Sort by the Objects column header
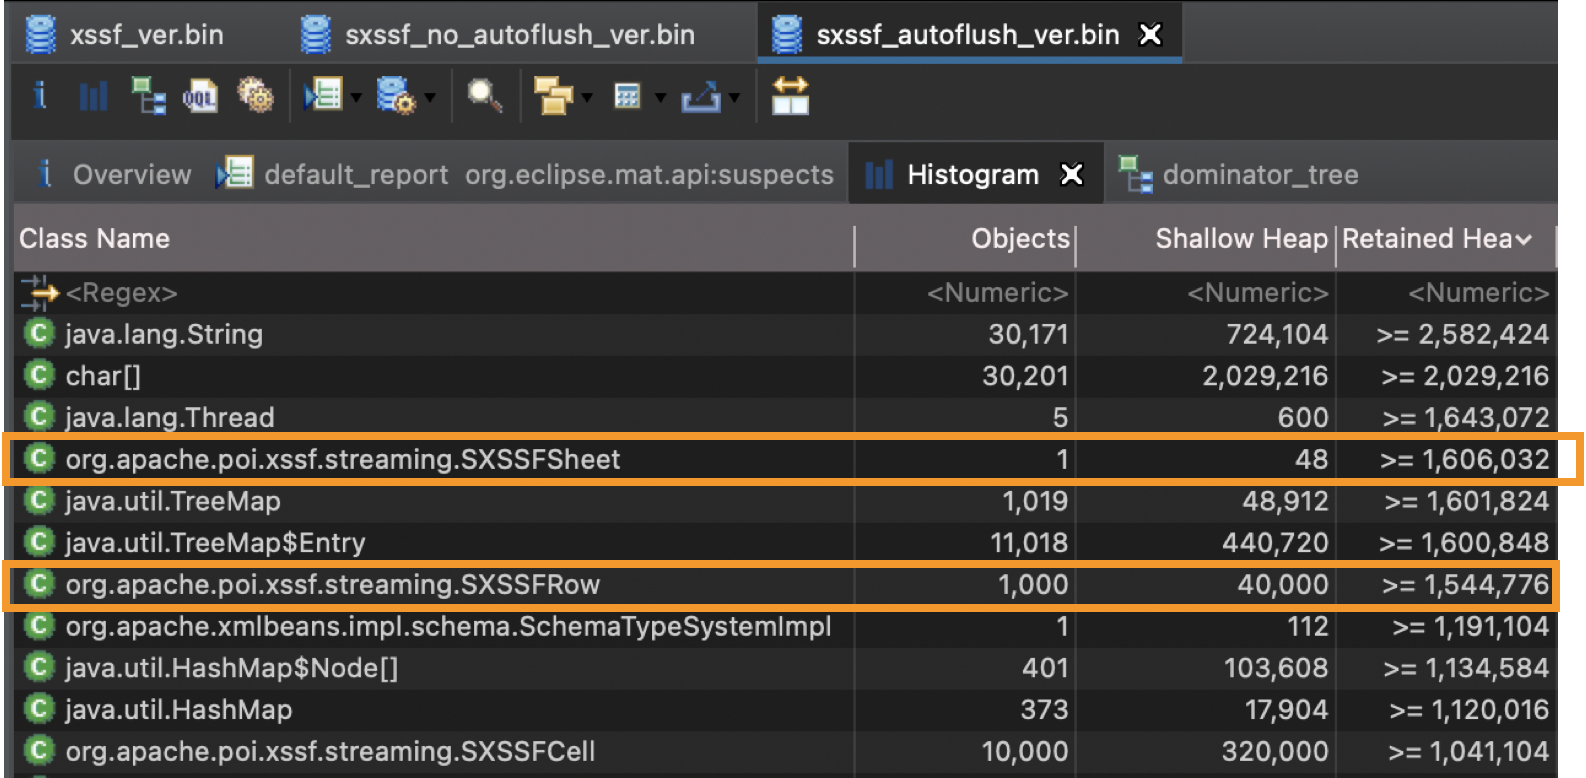The image size is (1586, 778). pos(1020,239)
